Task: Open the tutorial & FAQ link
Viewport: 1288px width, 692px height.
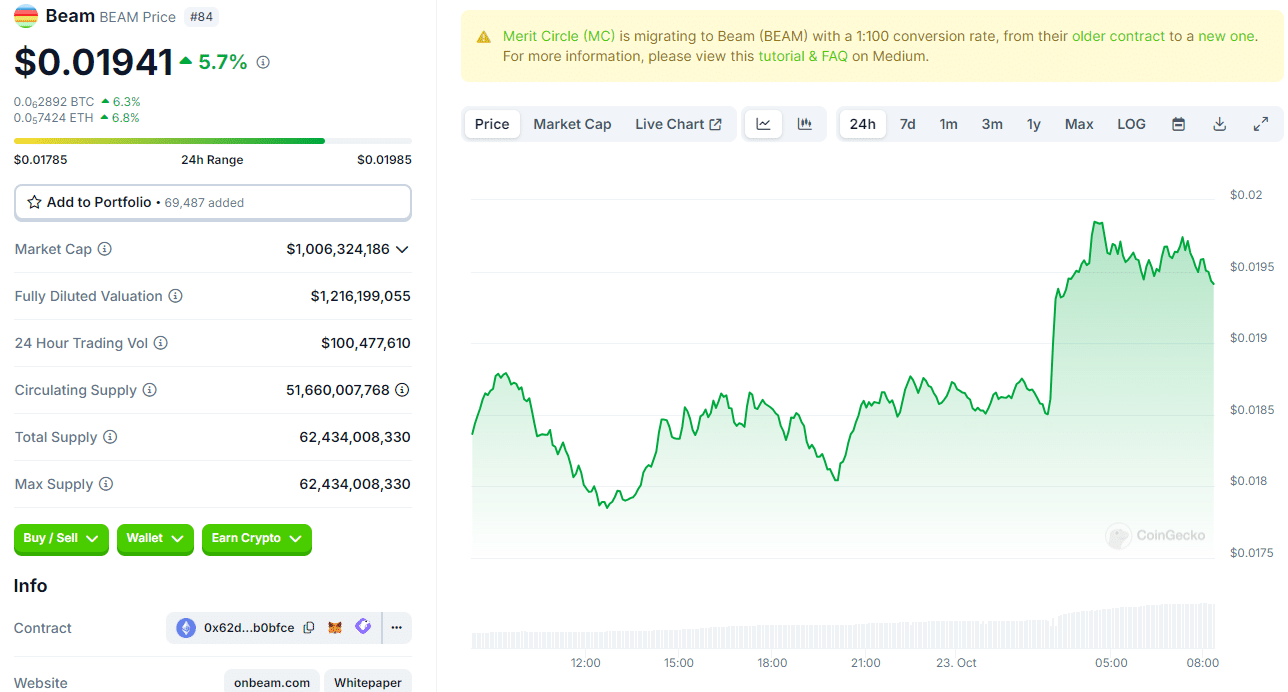Action: click(x=803, y=56)
